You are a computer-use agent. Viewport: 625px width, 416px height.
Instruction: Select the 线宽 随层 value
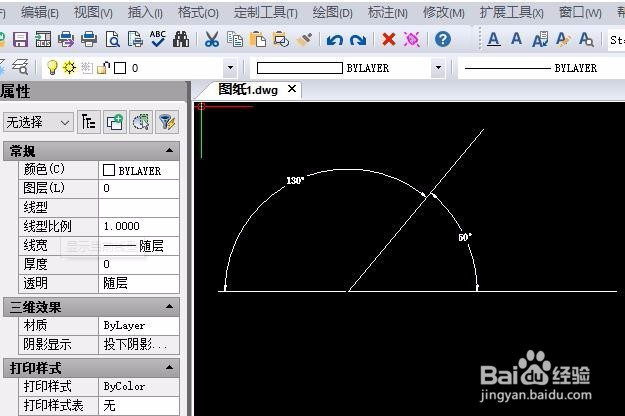point(139,246)
